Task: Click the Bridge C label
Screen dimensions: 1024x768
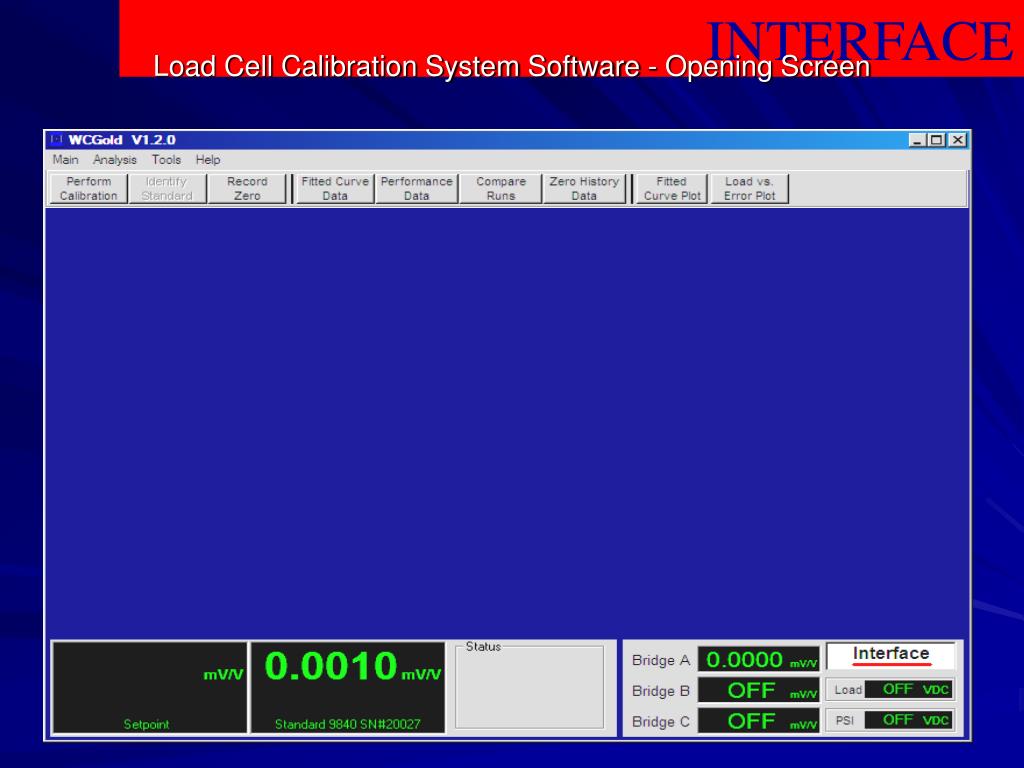Action: [660, 722]
